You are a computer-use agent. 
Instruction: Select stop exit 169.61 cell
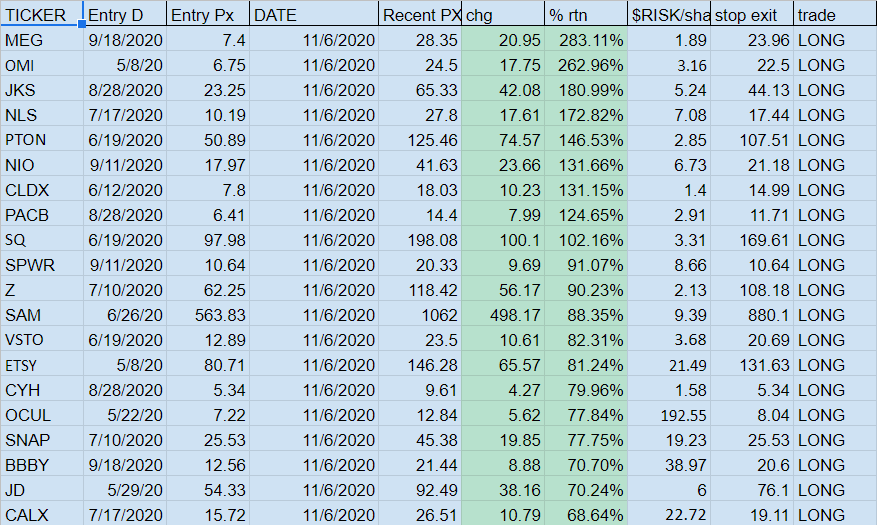tap(752, 240)
